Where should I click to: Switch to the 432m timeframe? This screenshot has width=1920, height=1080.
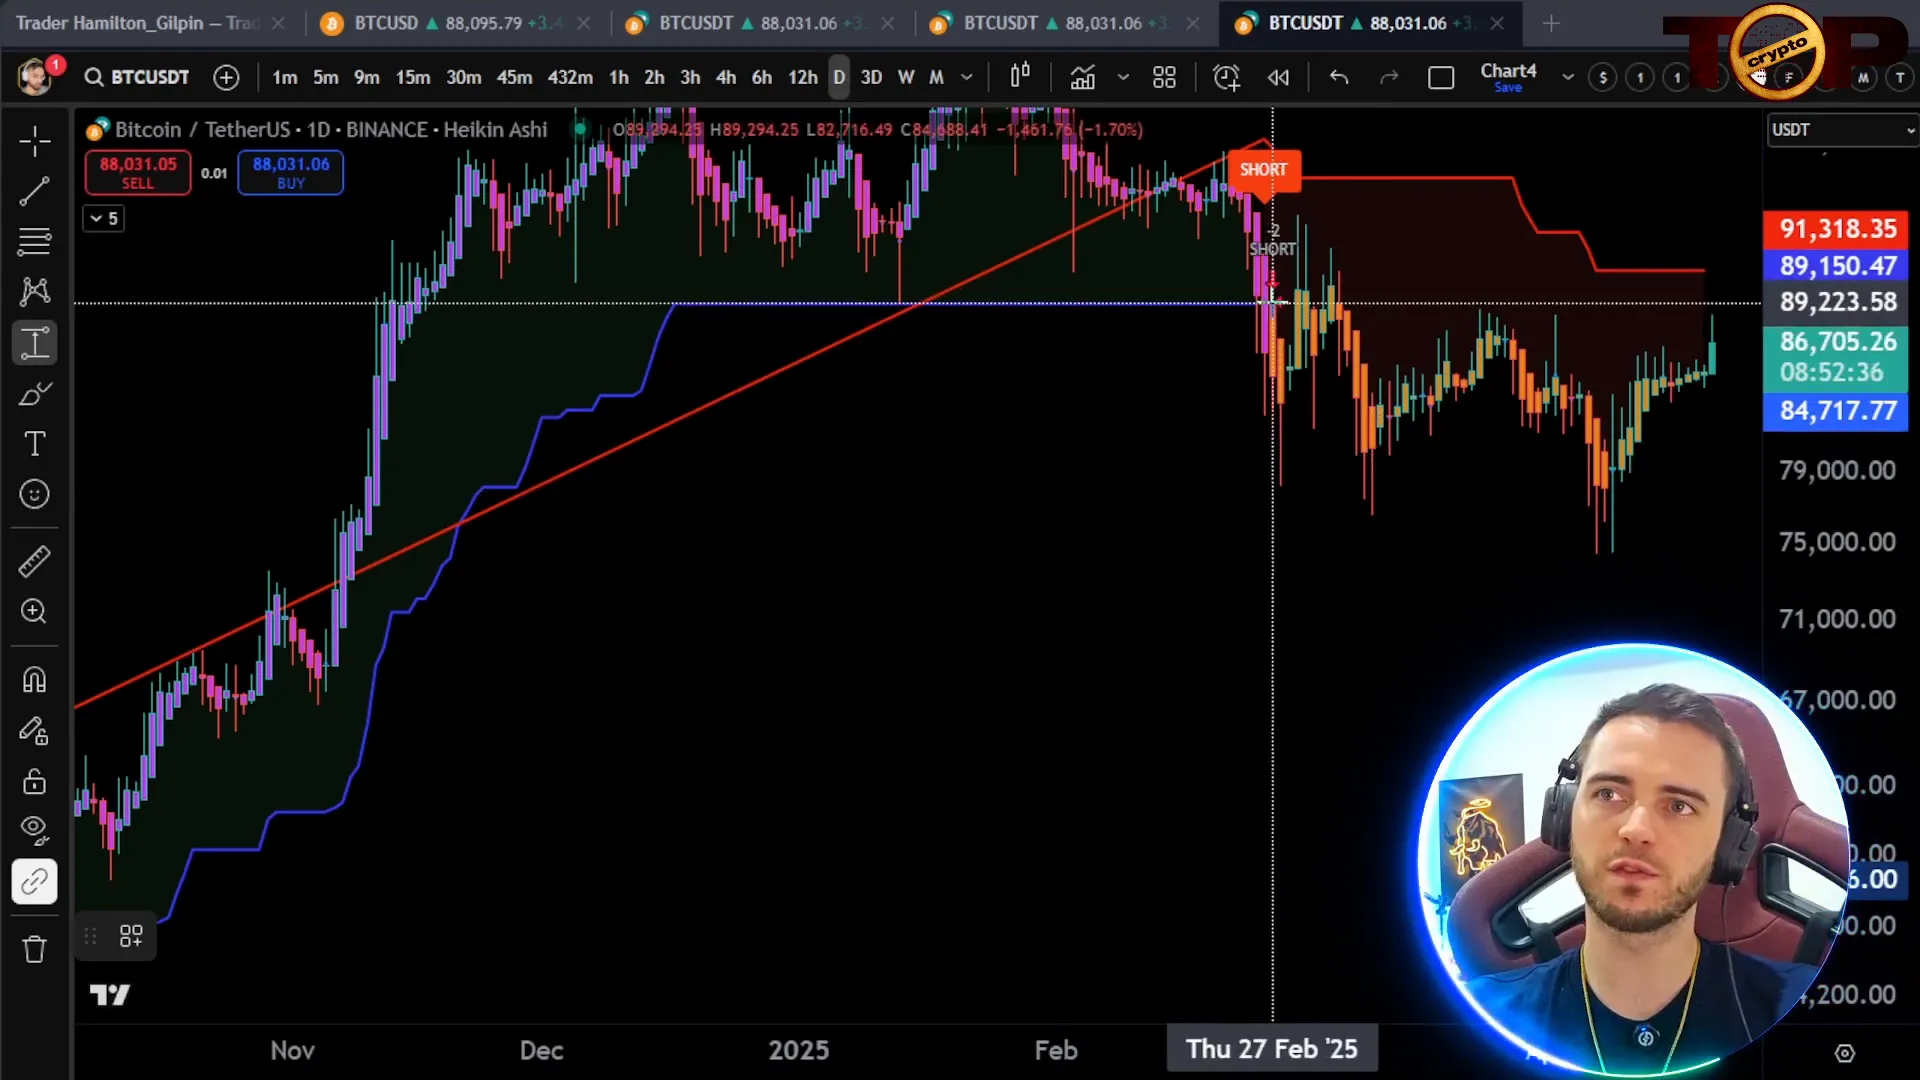pos(570,77)
